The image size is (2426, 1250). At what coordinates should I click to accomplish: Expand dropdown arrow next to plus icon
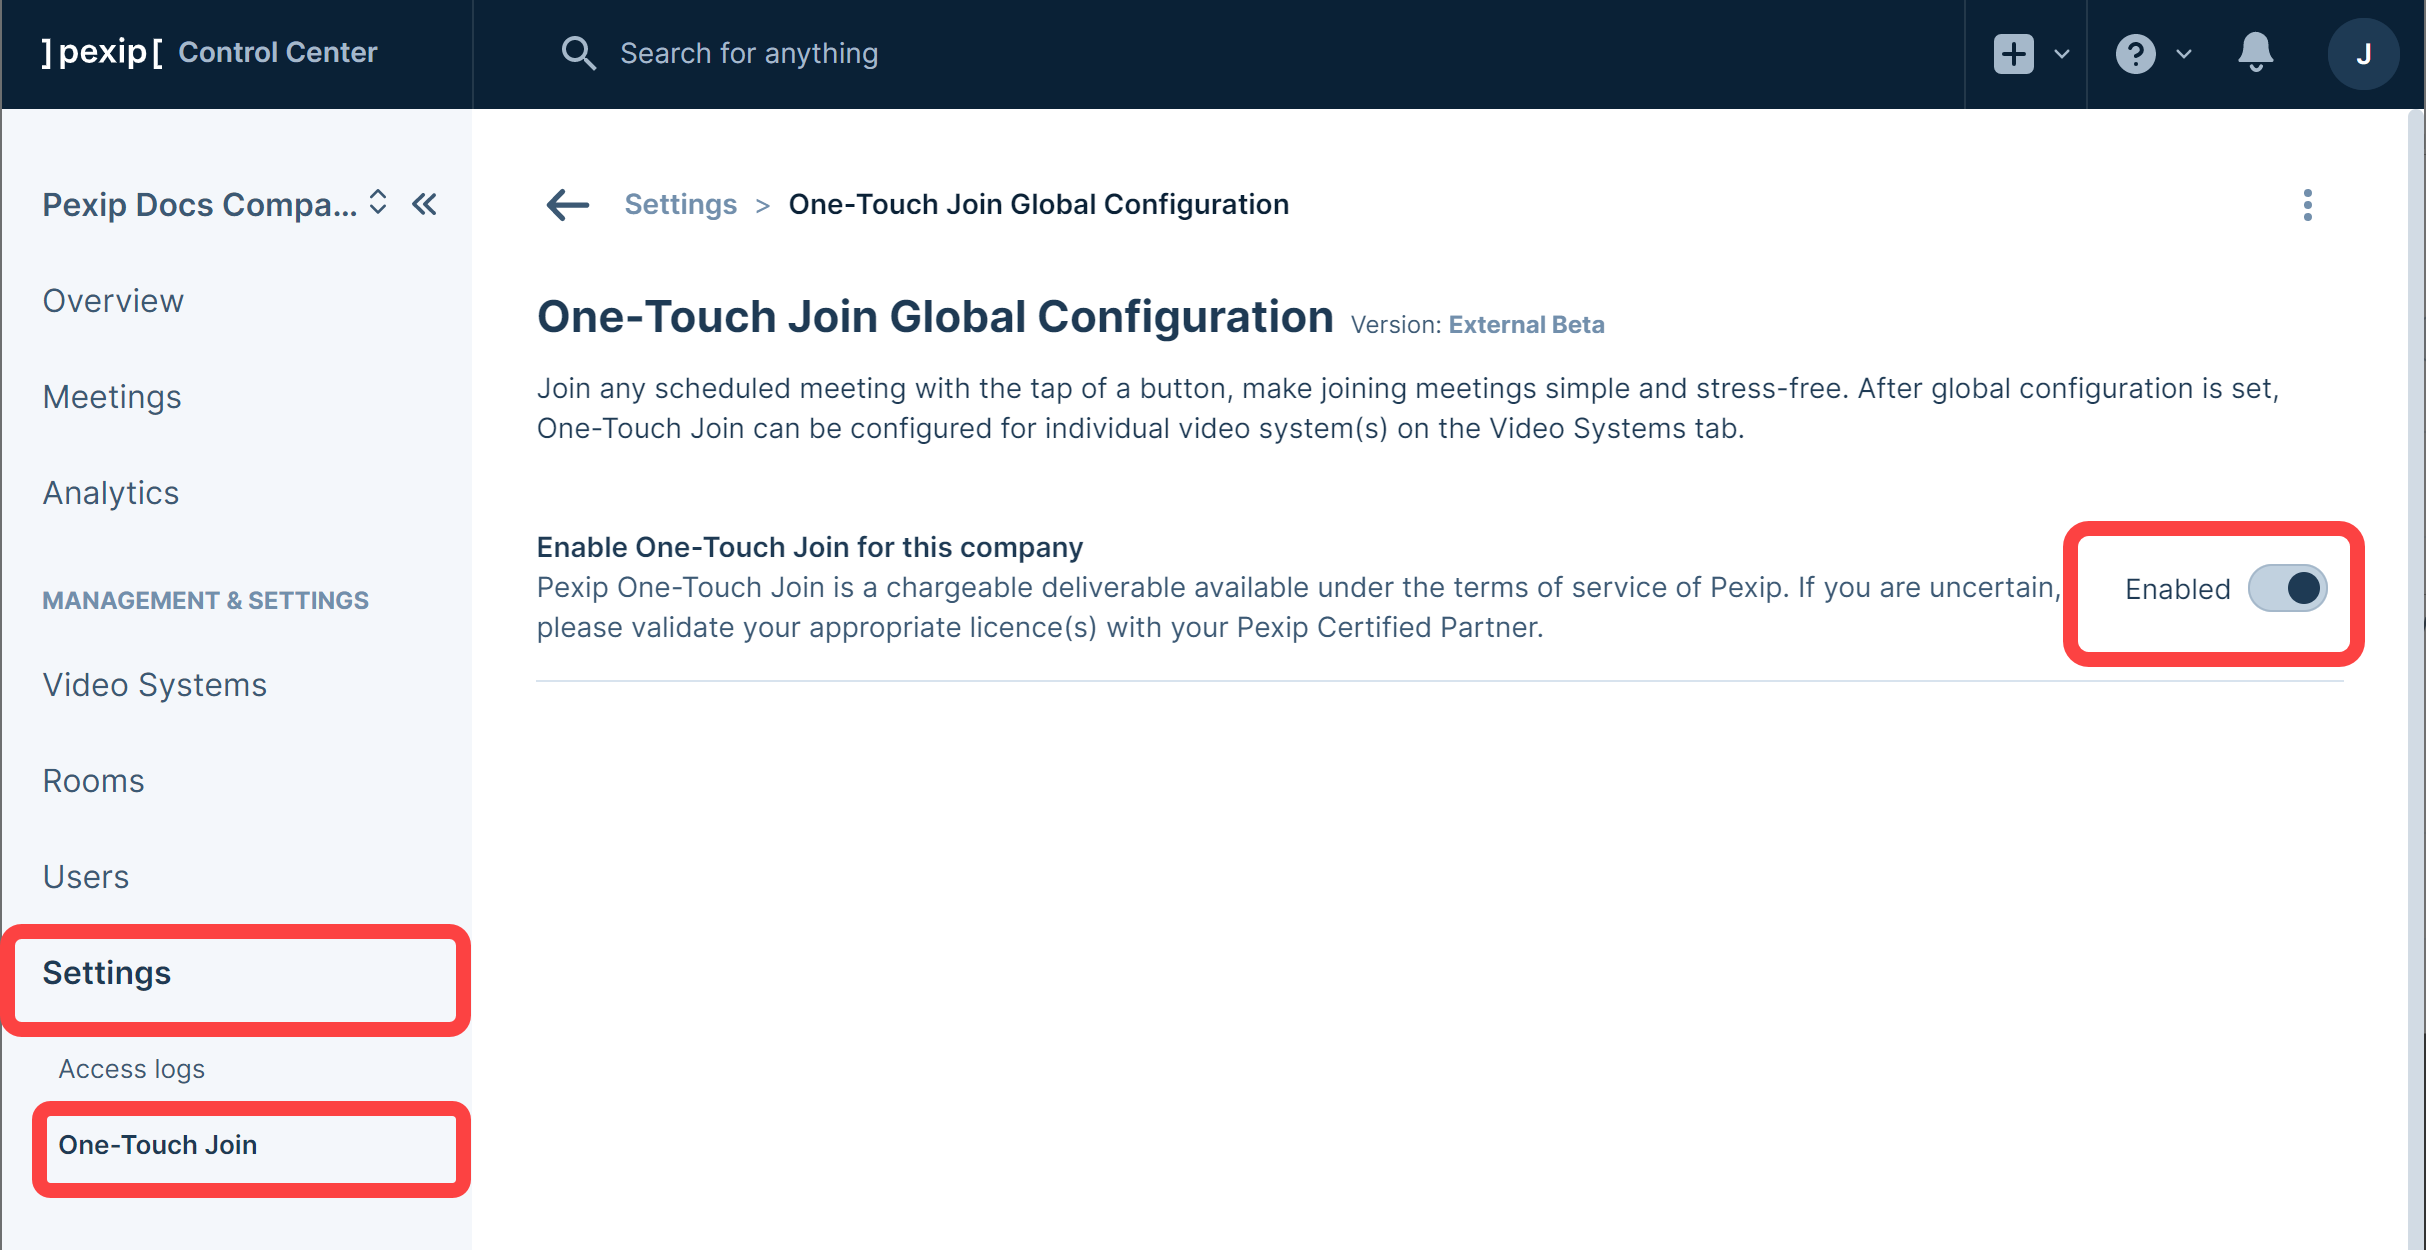click(x=2062, y=54)
